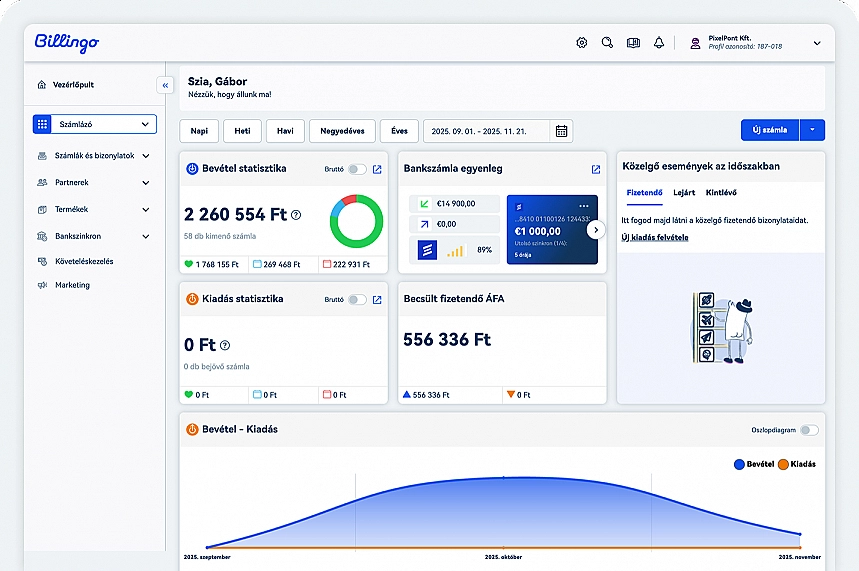859x571 pixels.
Task: Enable the Oszlopdiagram toggle
Action: [808, 430]
